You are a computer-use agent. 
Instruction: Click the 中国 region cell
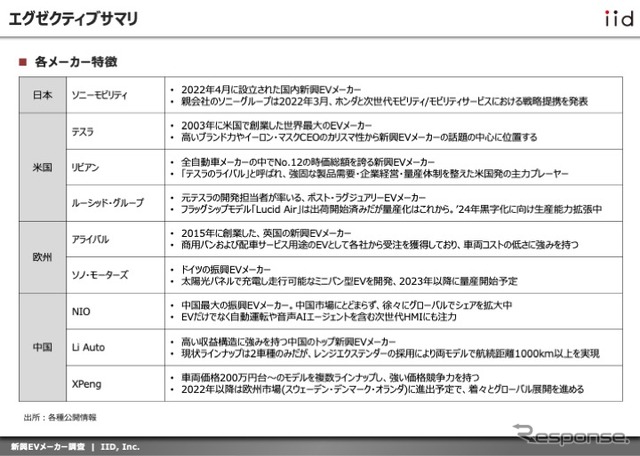click(42, 347)
